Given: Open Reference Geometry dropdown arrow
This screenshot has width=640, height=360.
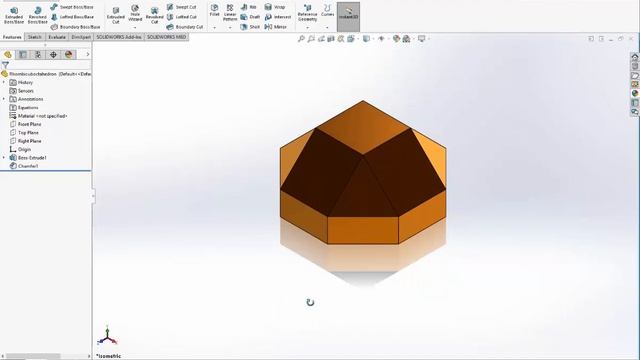Looking at the screenshot, I should point(307,27).
